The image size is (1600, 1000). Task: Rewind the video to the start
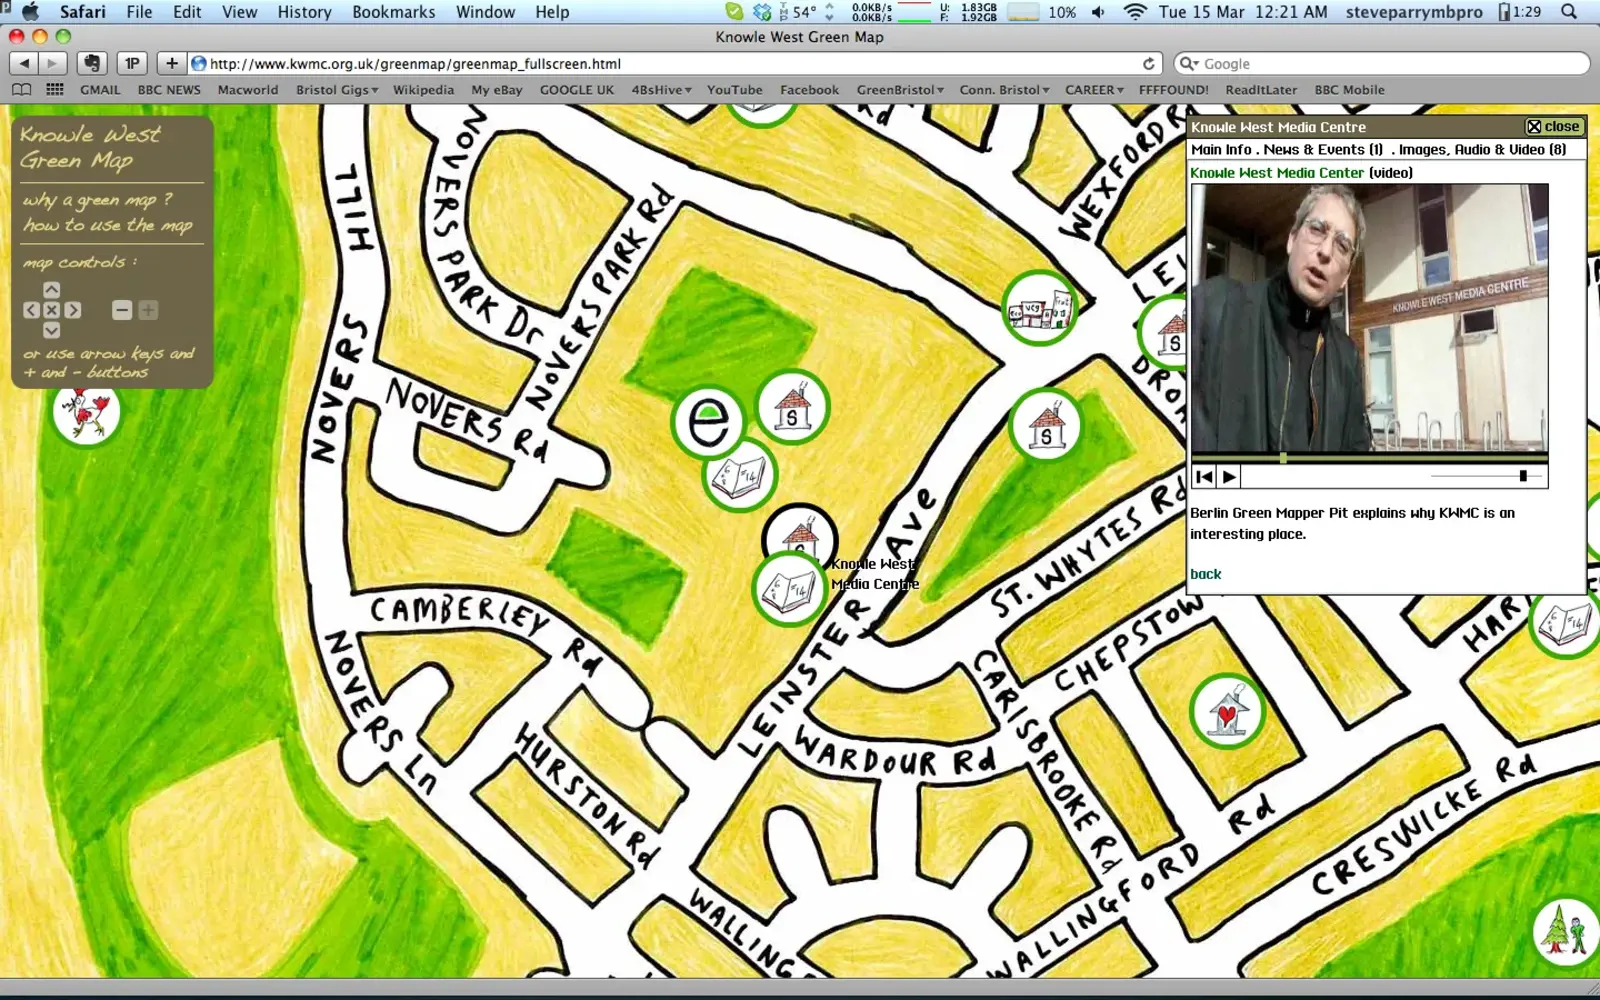(x=1204, y=477)
